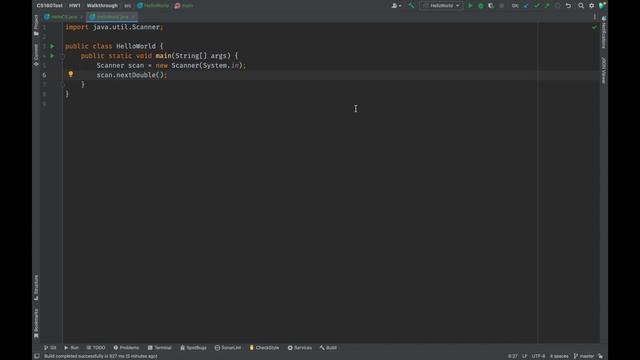Image resolution: width=640 pixels, height=360 pixels.
Task: Click on import java.util.Scanner line
Action: (114, 27)
